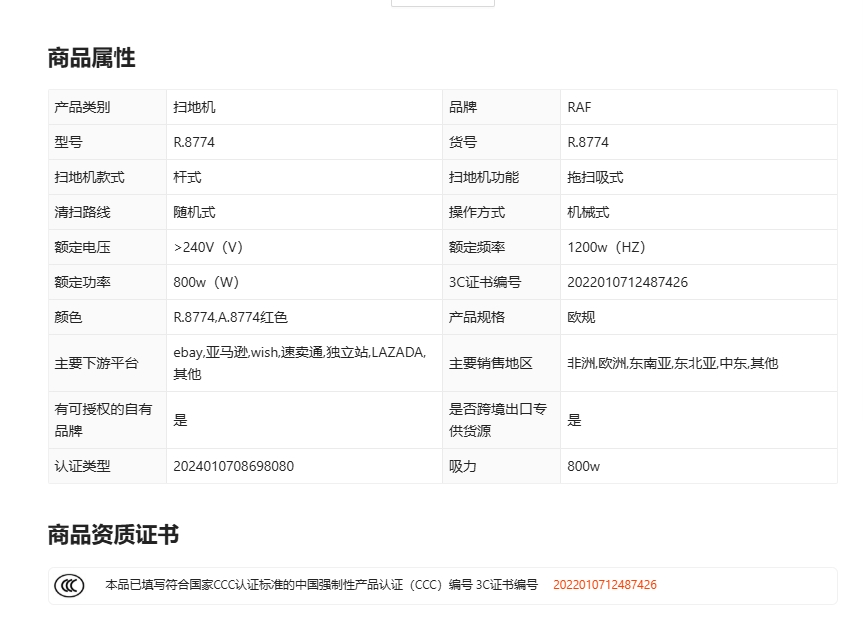Select the 认证类型 value 2024010708698080

pyautogui.click(x=233, y=466)
